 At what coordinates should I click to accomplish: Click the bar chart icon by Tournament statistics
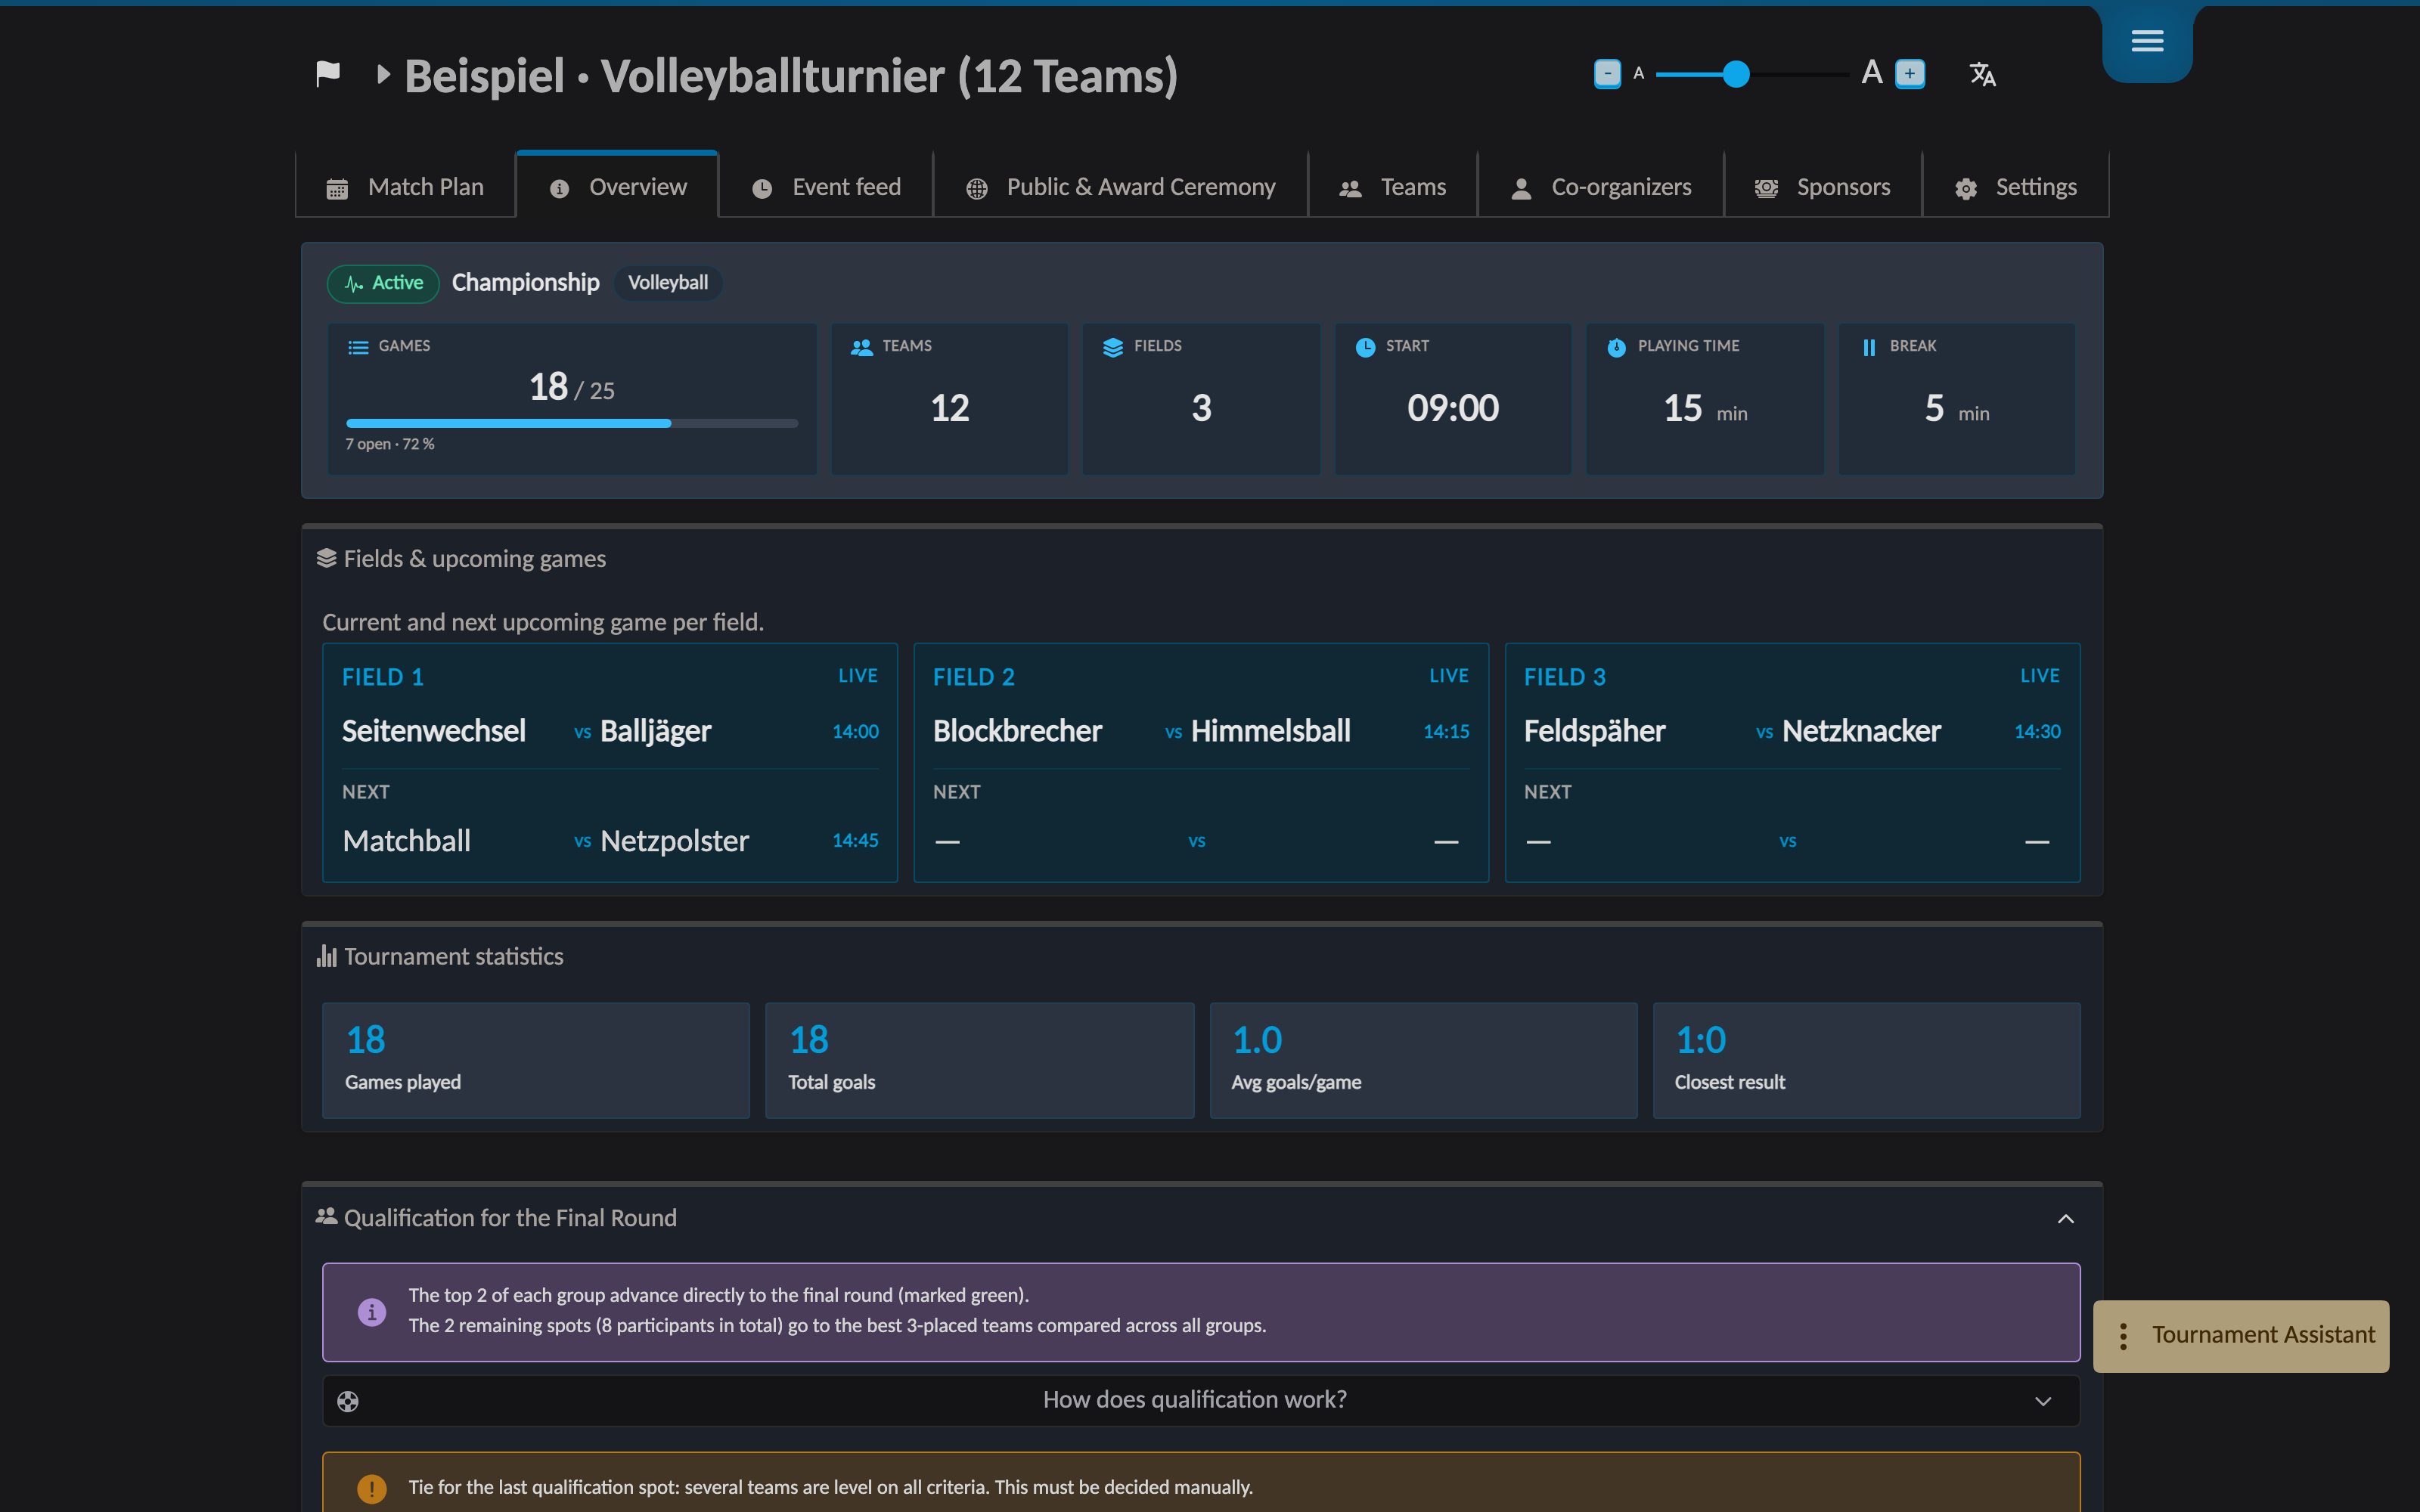point(326,956)
